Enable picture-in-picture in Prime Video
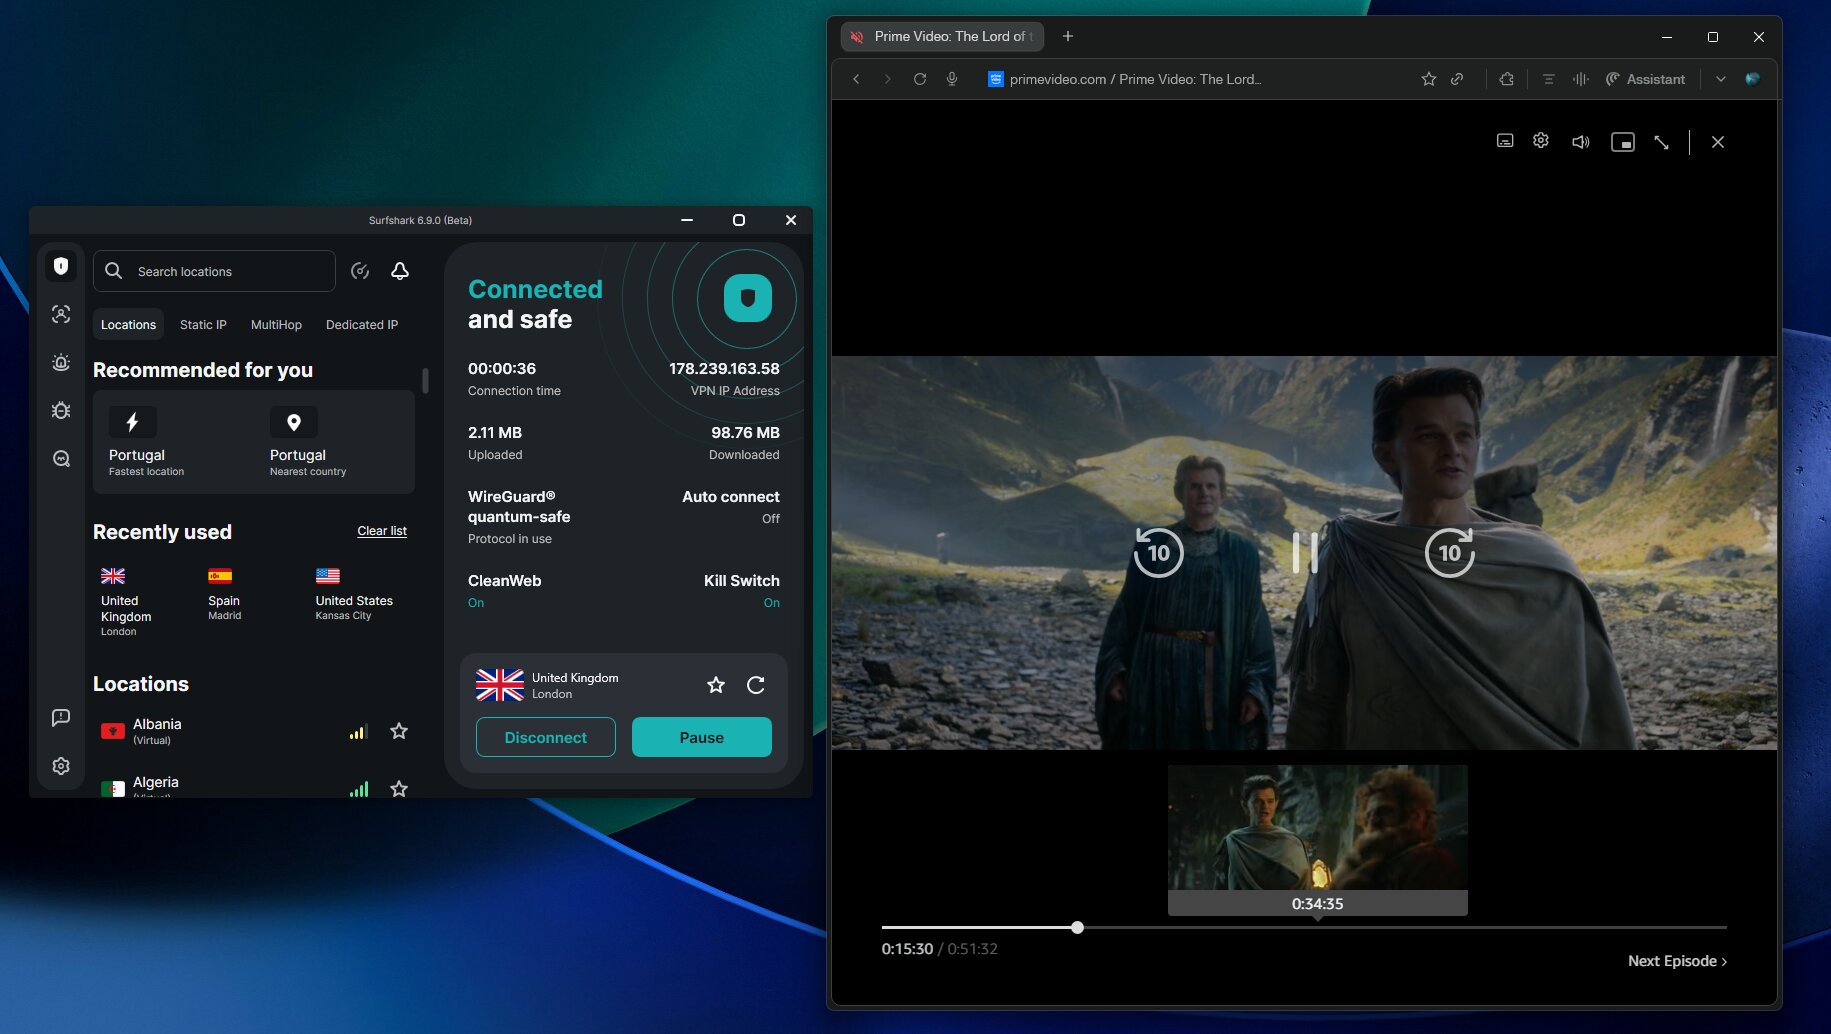Image resolution: width=1831 pixels, height=1034 pixels. pyautogui.click(x=1623, y=142)
